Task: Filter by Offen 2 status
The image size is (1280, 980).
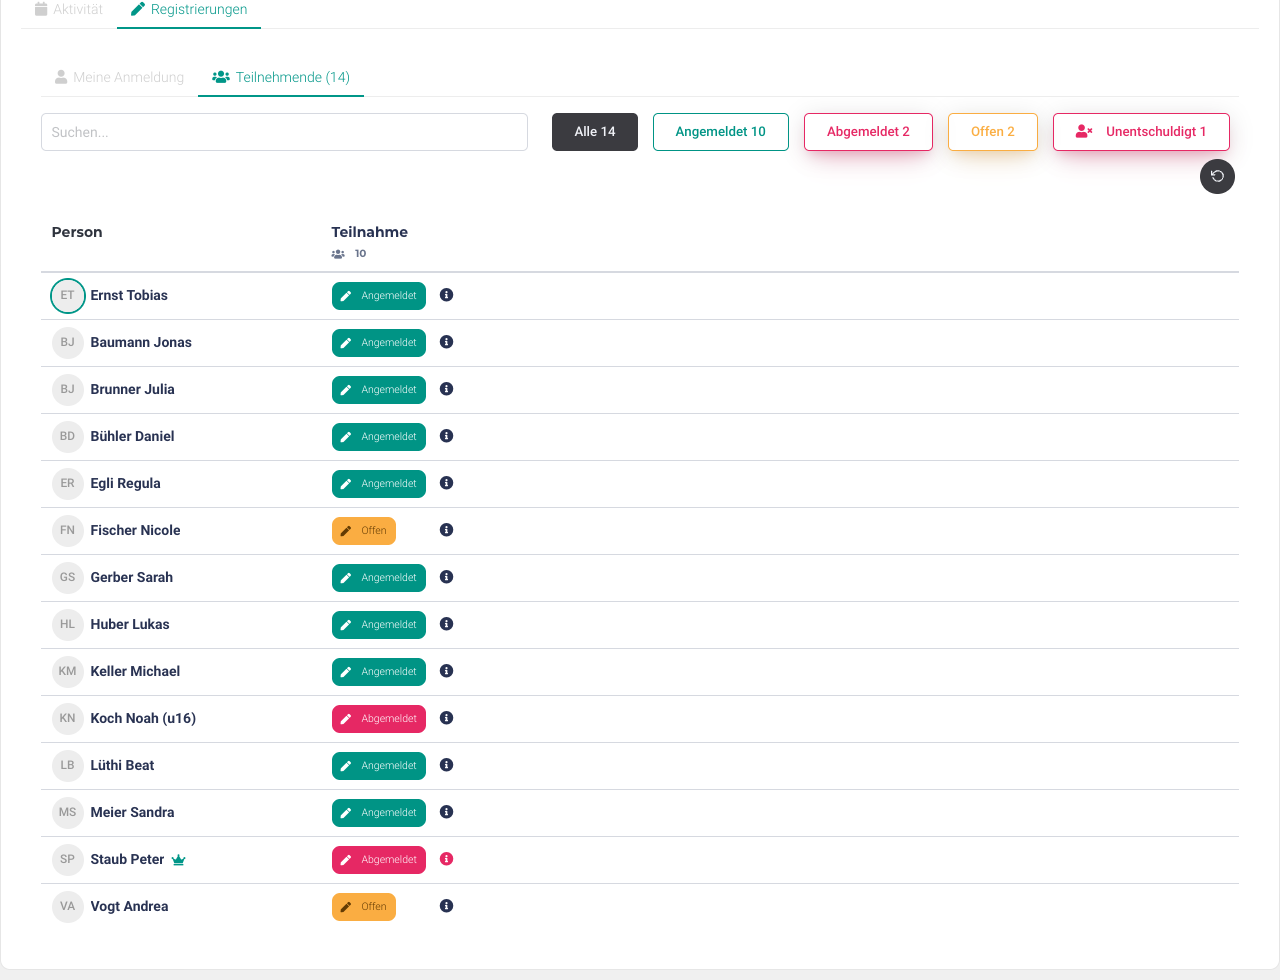Action: click(993, 132)
